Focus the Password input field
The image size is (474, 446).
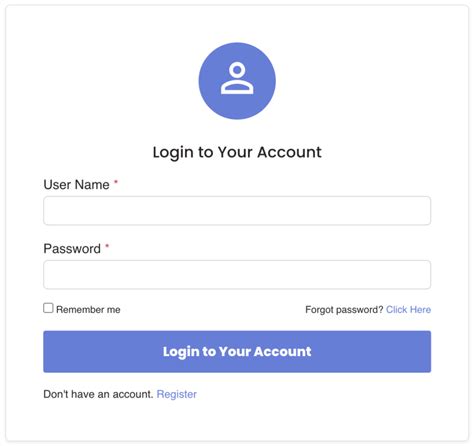(237, 275)
